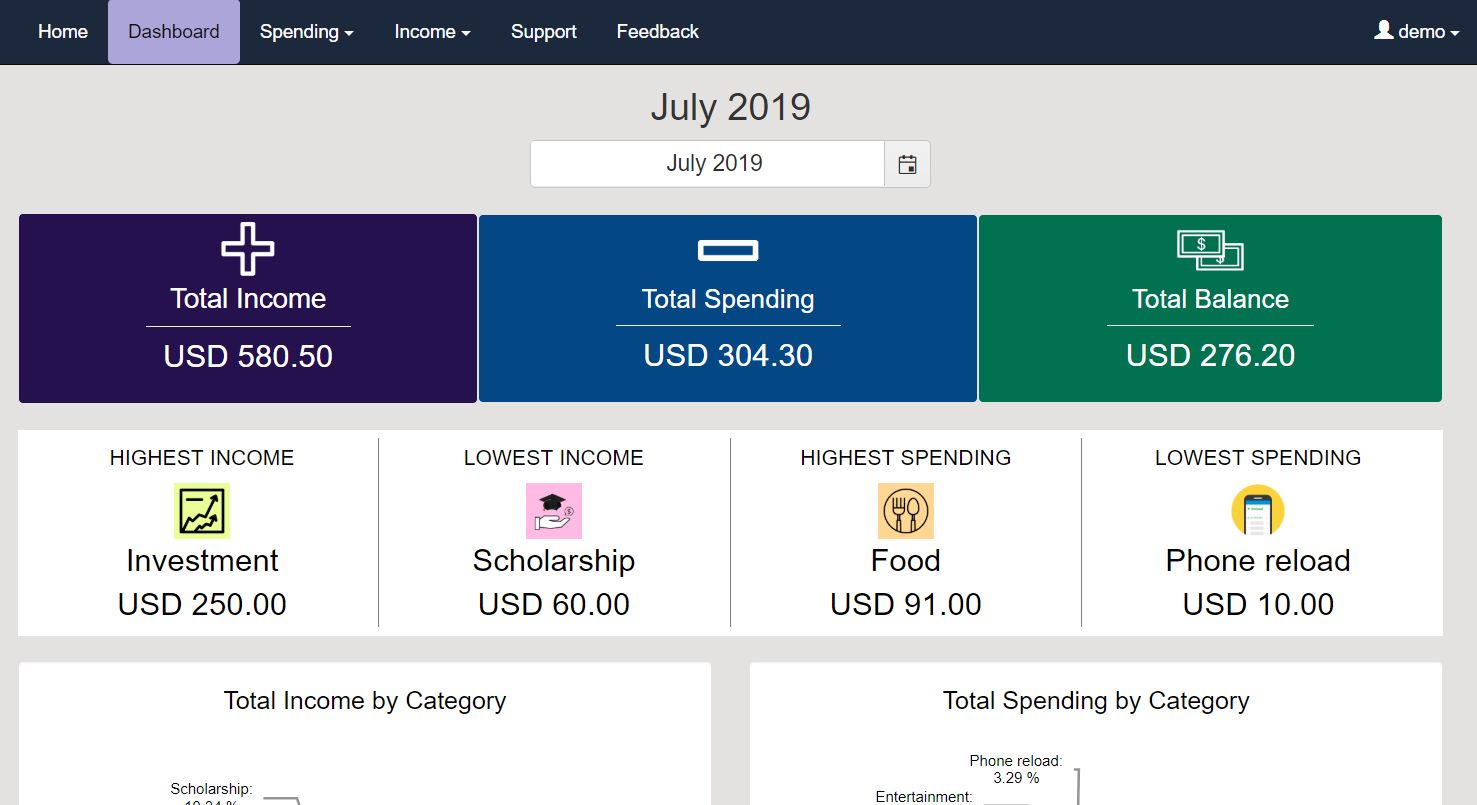Click the demo user profile icon
Image resolution: width=1477 pixels, height=805 pixels.
coord(1384,31)
